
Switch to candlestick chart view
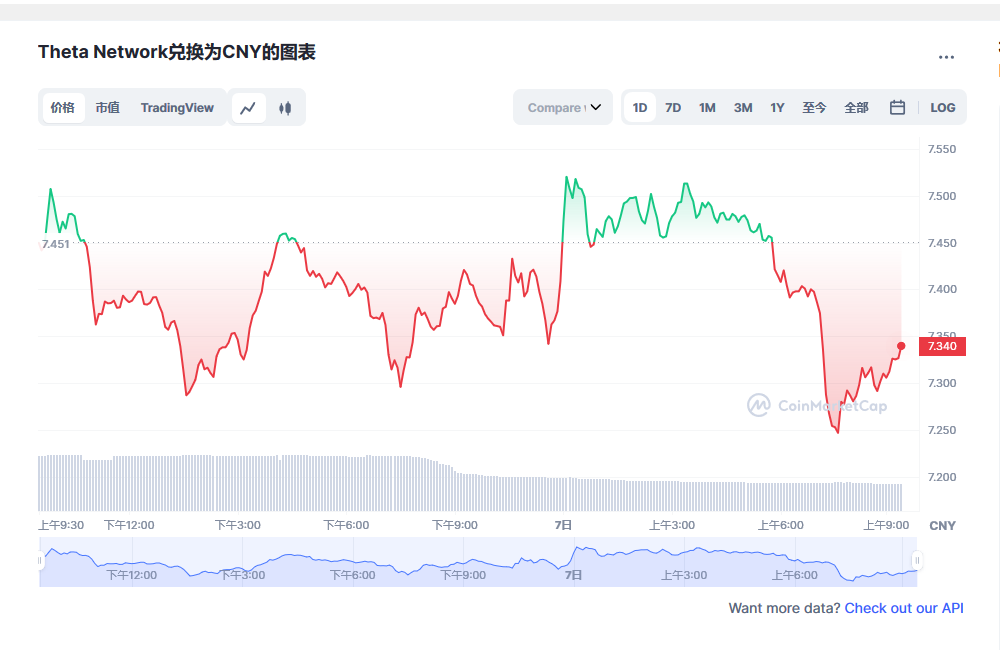click(285, 108)
